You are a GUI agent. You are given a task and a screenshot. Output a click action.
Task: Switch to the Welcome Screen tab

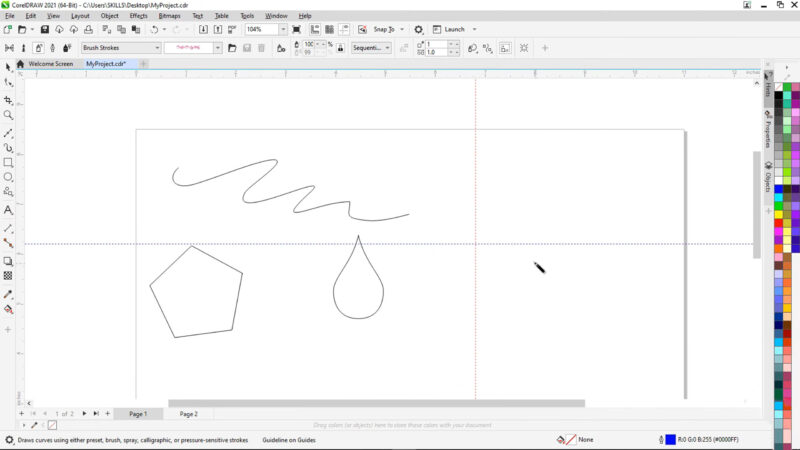pos(51,64)
